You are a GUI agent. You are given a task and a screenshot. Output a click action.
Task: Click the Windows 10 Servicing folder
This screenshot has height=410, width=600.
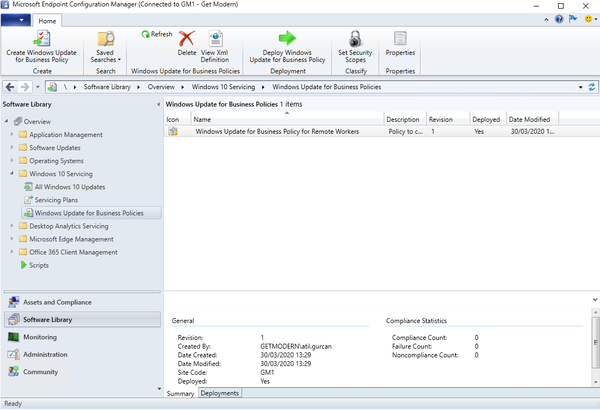pos(56,173)
